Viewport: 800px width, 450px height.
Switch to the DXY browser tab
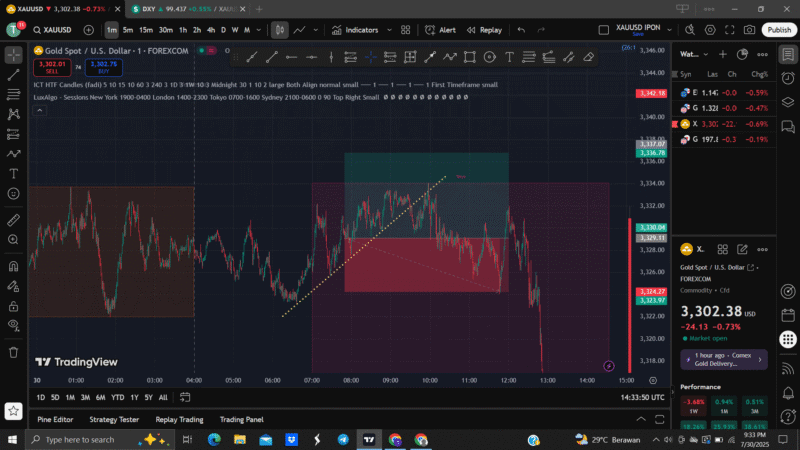(175, 8)
